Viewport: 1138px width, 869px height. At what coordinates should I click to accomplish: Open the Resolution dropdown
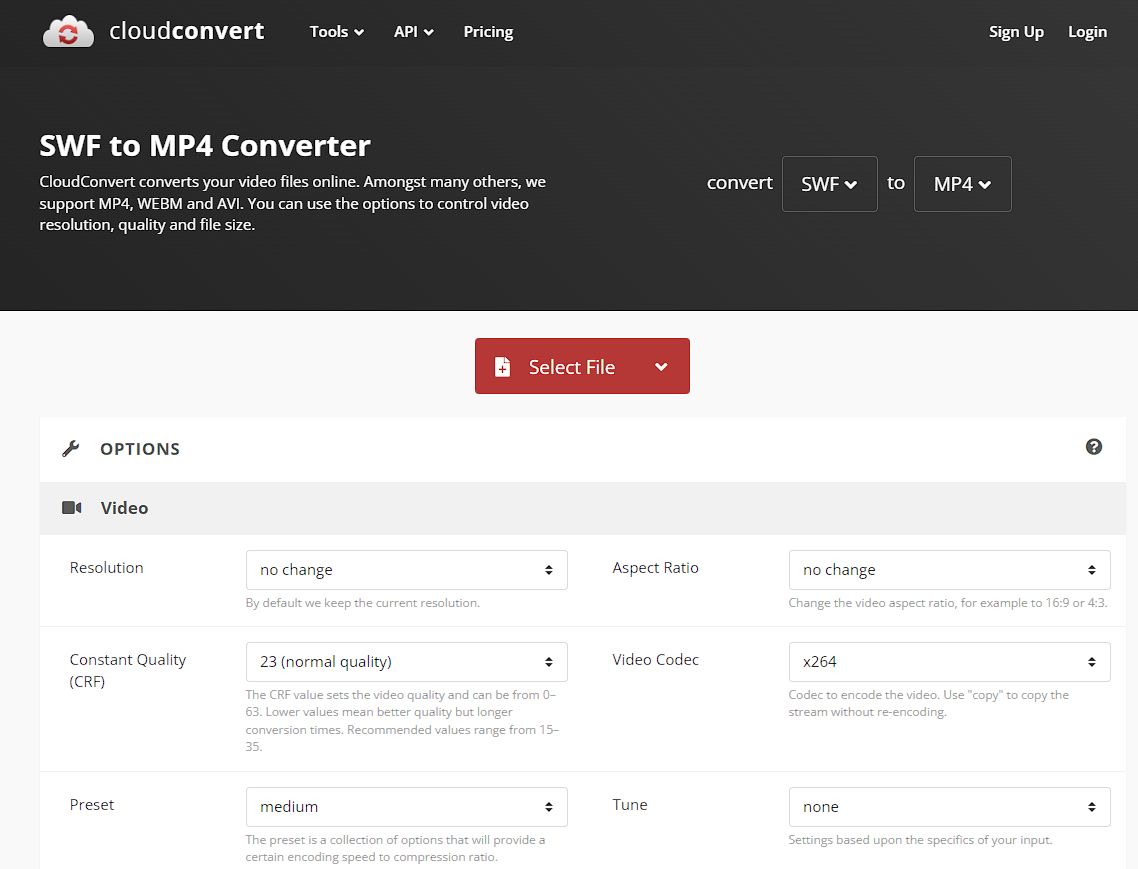[x=406, y=570]
